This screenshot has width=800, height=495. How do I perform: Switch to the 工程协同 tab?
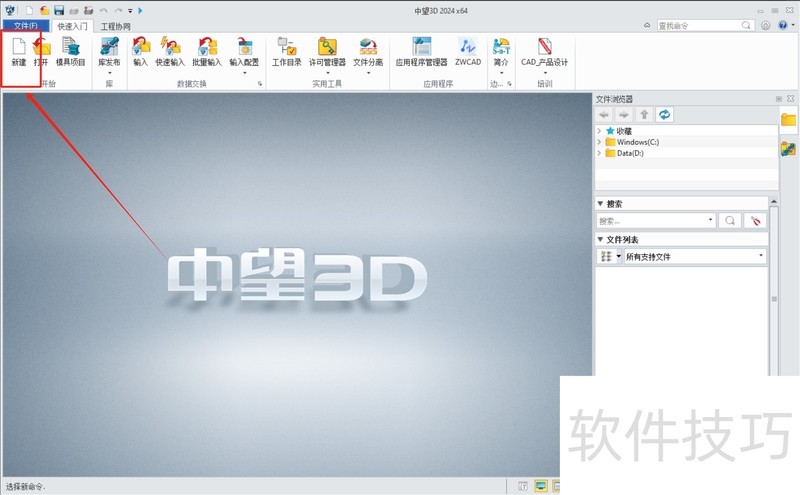tap(115, 26)
